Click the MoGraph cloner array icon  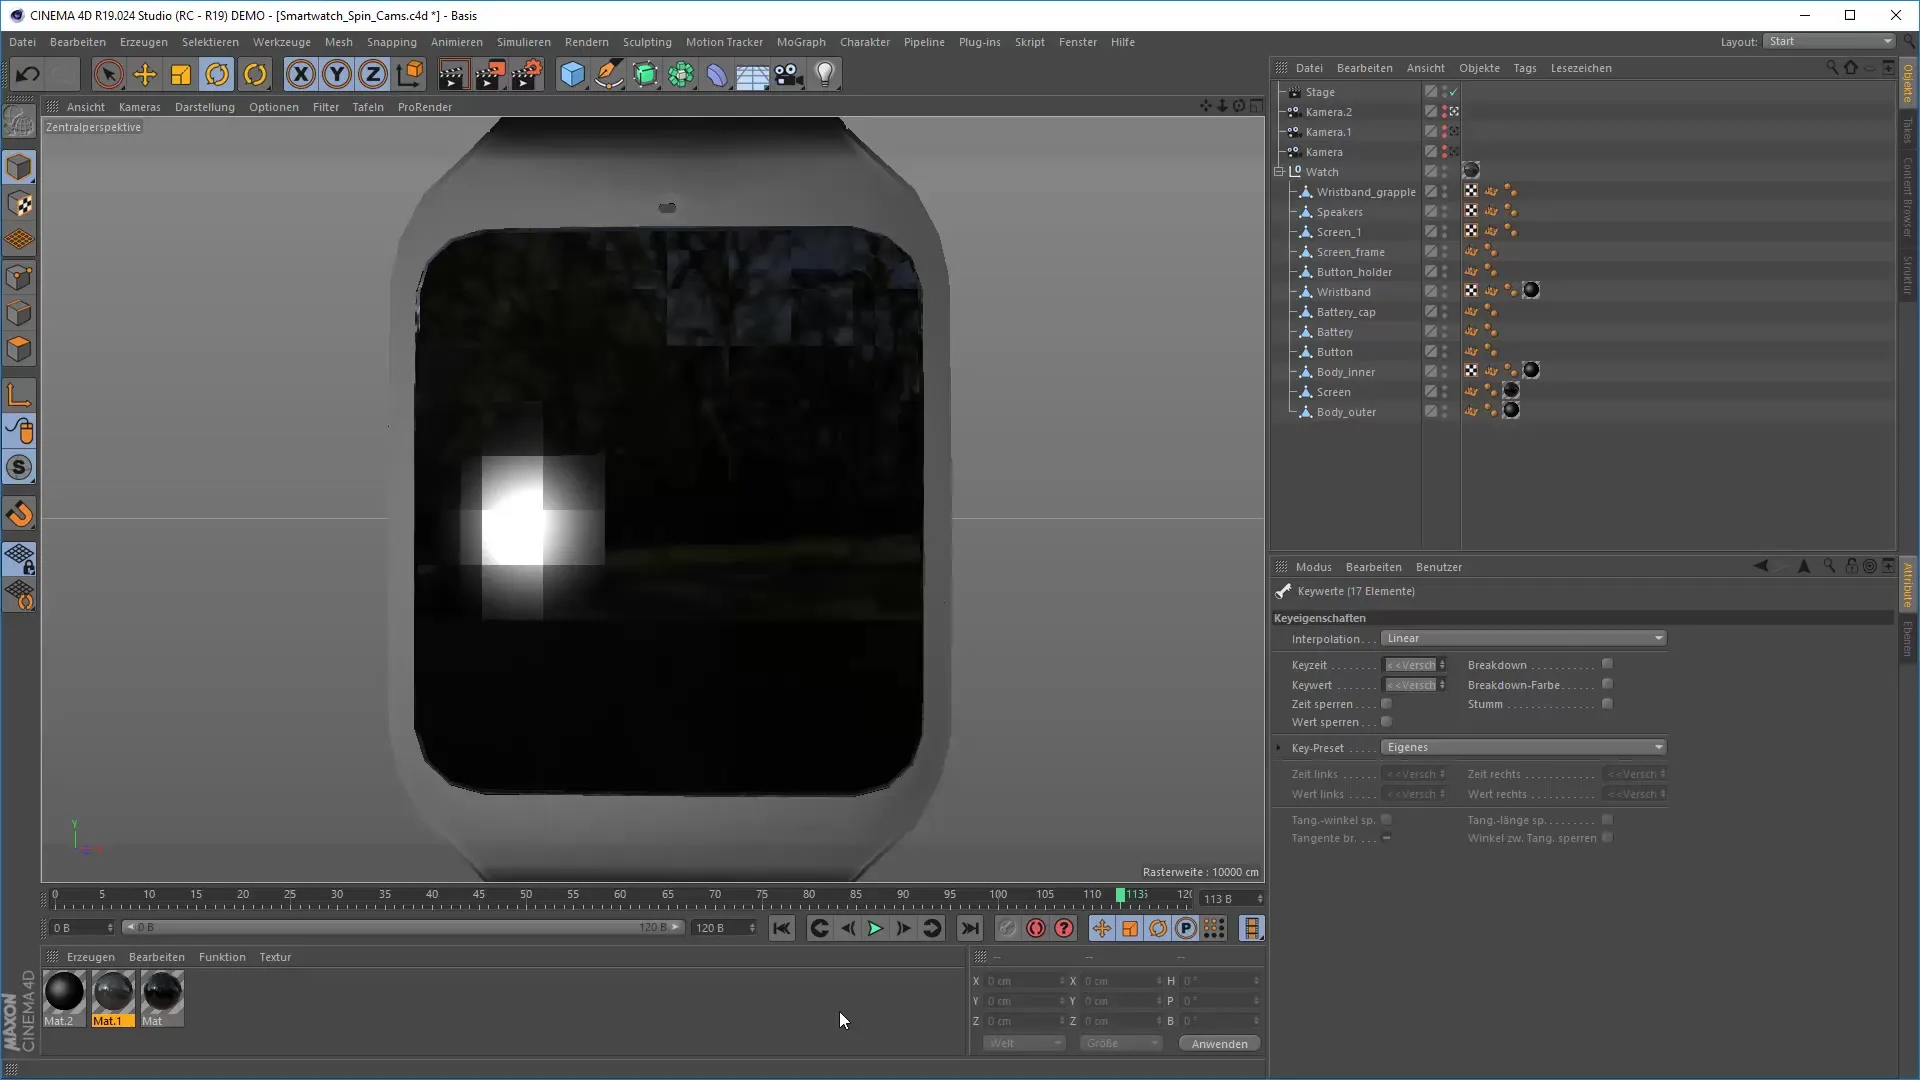tap(681, 74)
